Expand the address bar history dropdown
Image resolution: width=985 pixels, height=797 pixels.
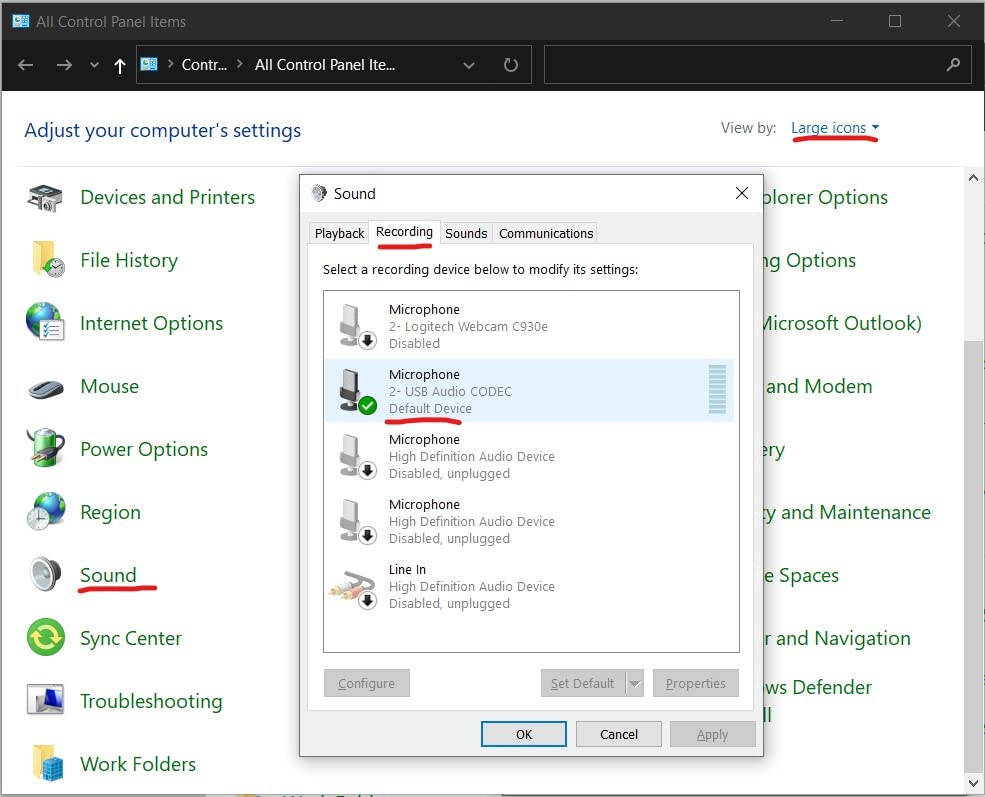pyautogui.click(x=469, y=65)
